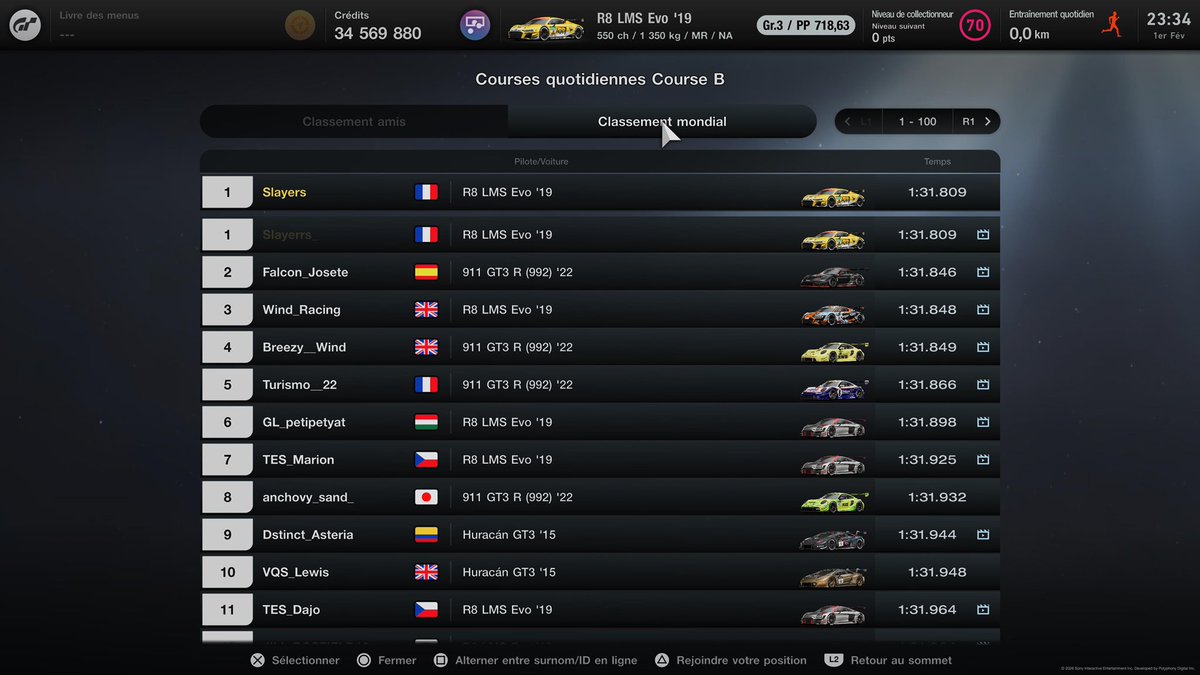The image size is (1200, 675).
Task: Click Alterner entre surnom/ID en ligne
Action: point(535,660)
